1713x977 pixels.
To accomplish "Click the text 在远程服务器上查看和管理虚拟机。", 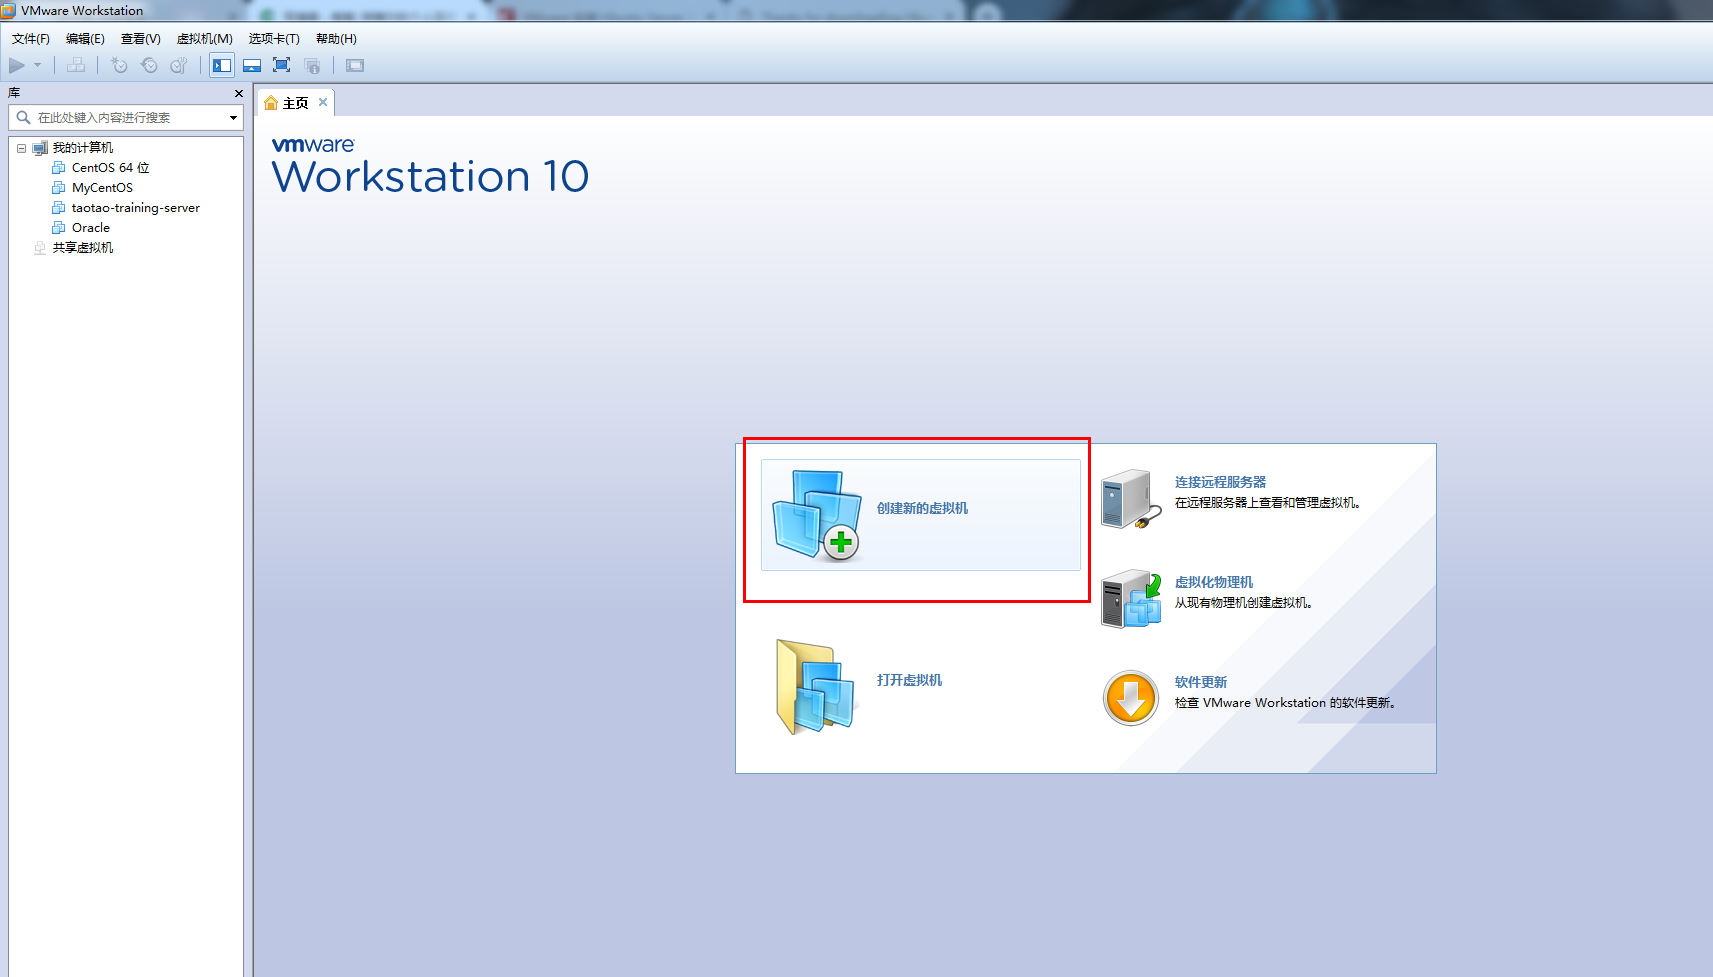I will point(1267,503).
